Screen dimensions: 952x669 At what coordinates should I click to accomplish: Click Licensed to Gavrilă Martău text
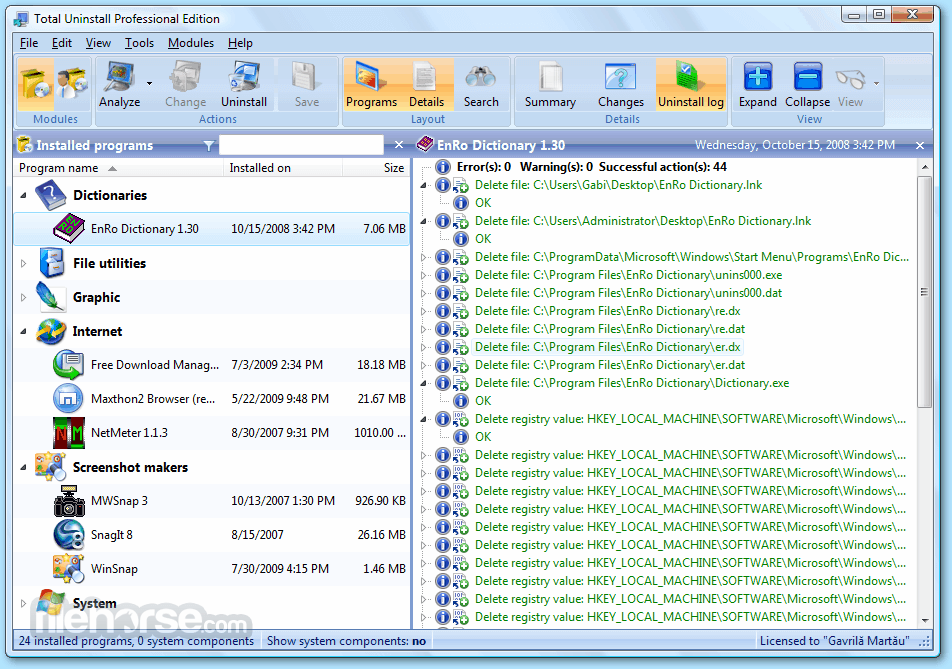pos(834,641)
